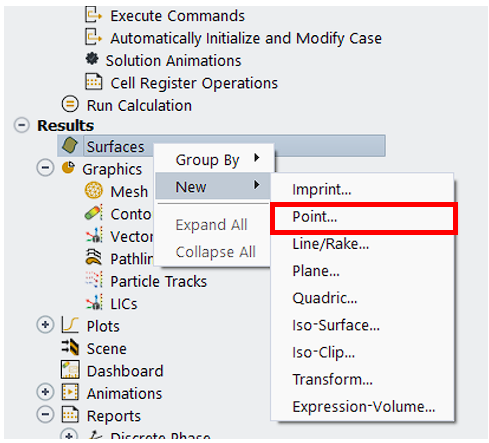Screen dimensions: 489x443
Task: Expand the Plots branch
Action: click(45, 324)
